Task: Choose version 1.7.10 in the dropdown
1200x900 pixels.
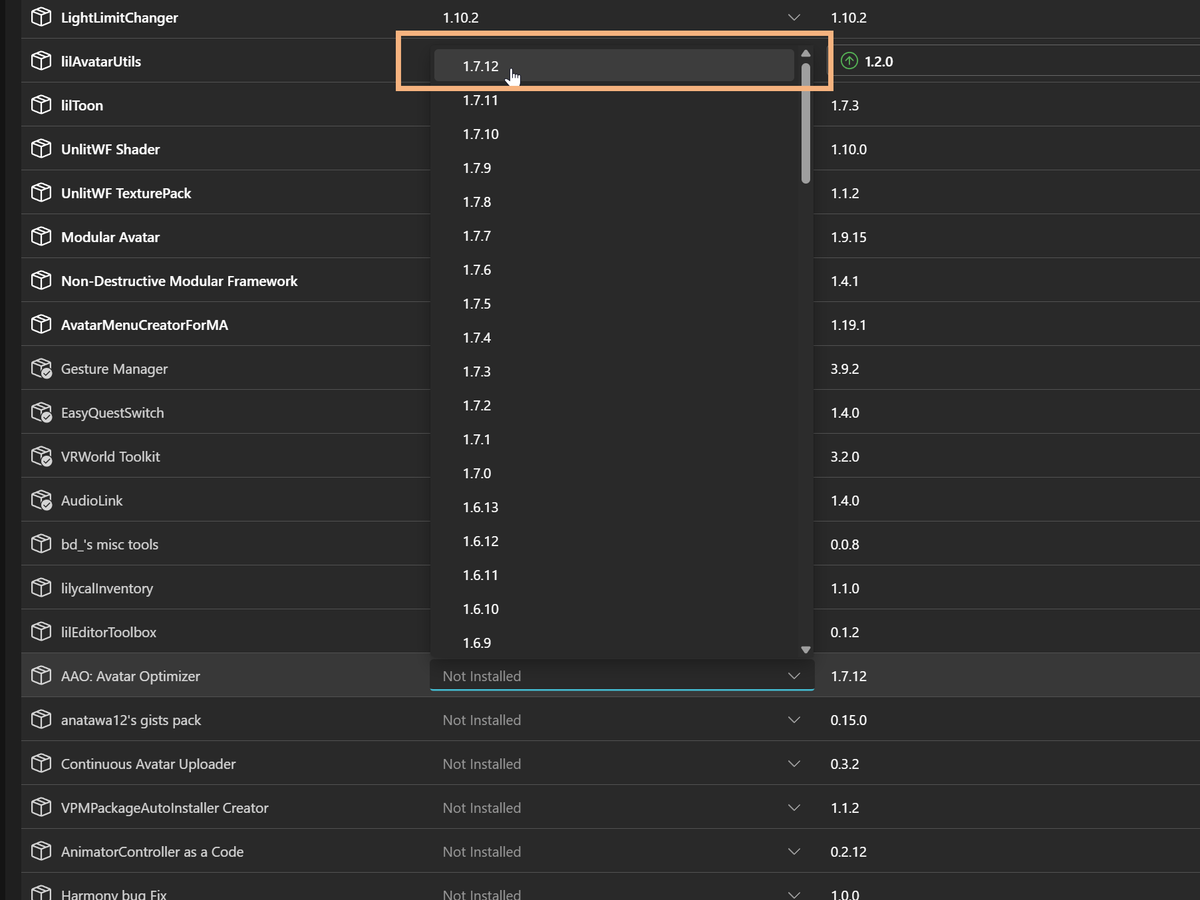Action: pos(614,134)
